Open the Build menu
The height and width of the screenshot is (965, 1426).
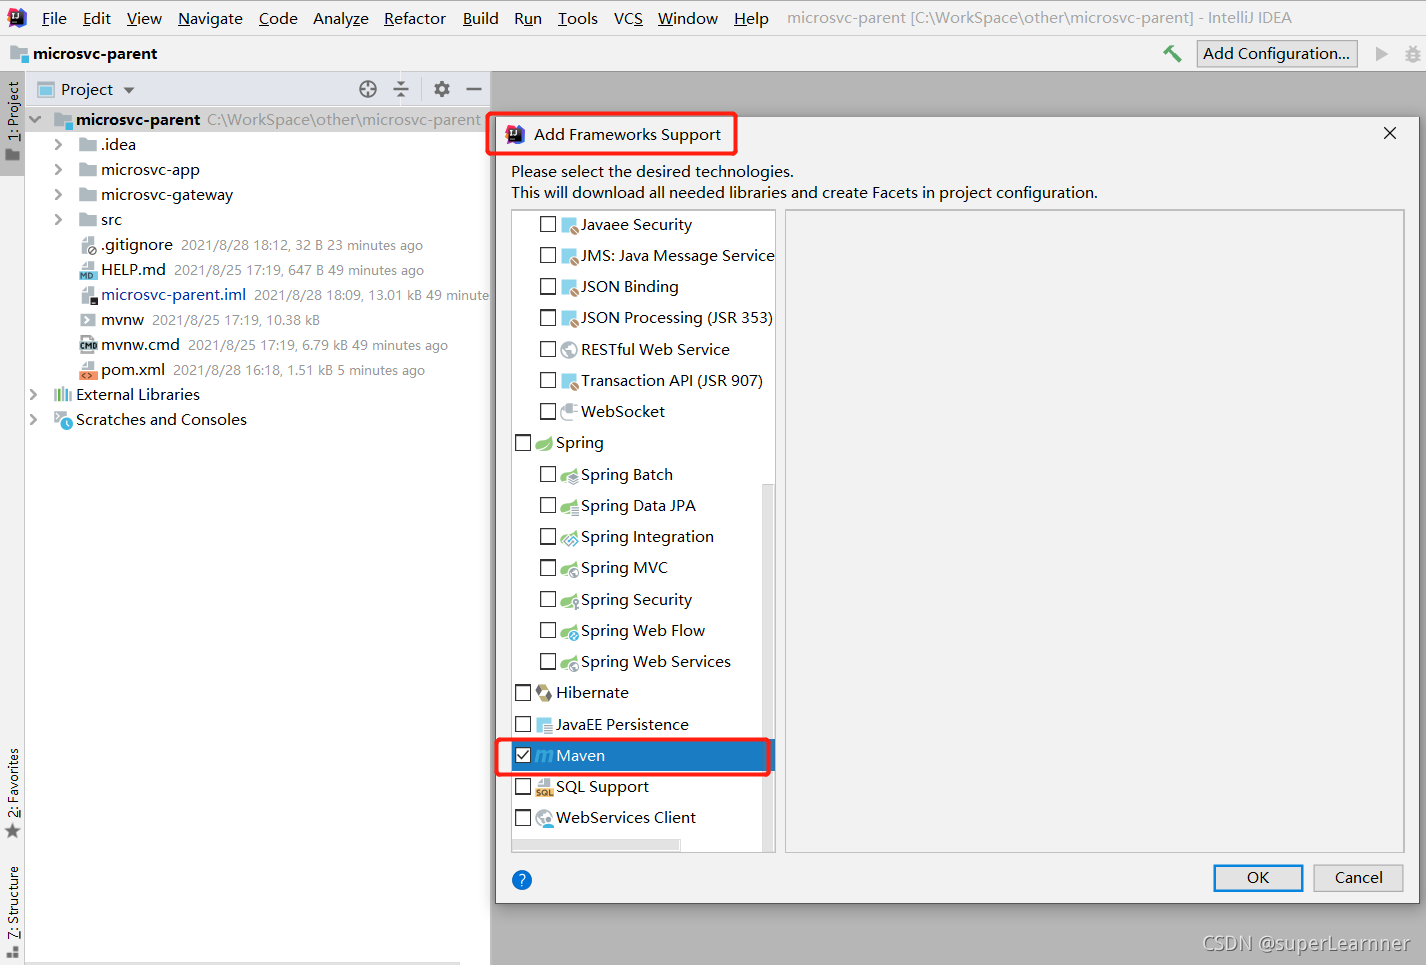[x=480, y=18]
